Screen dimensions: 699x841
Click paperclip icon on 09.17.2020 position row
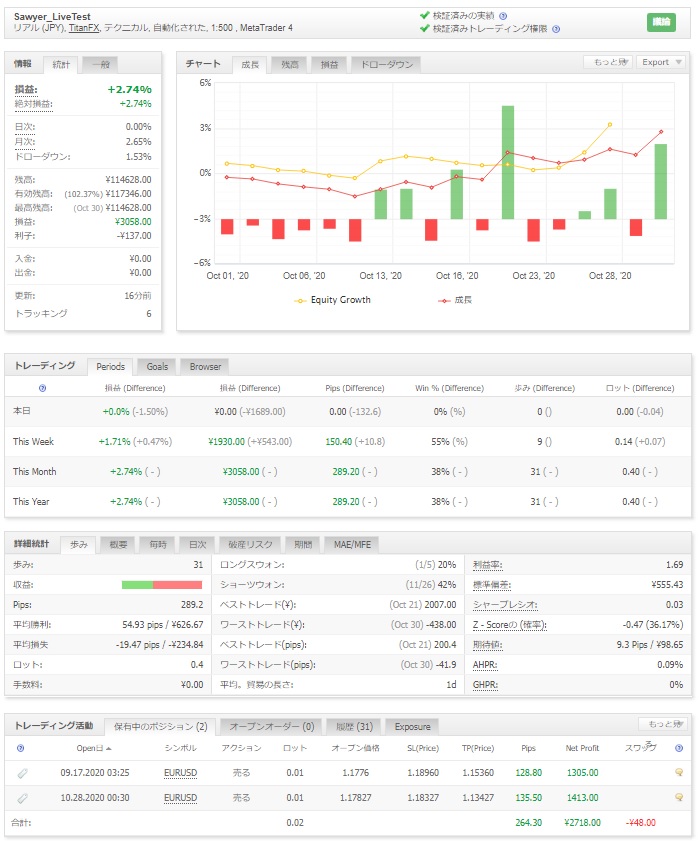click(22, 772)
